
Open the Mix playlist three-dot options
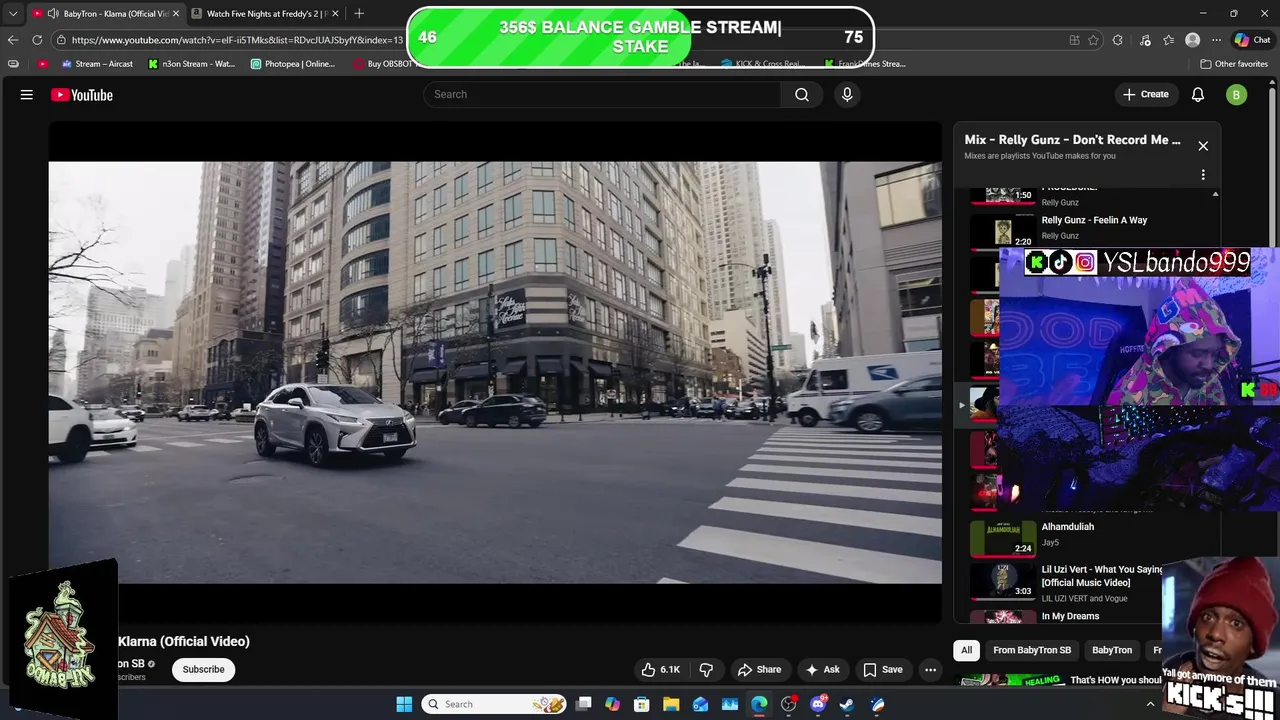[x=1203, y=175]
